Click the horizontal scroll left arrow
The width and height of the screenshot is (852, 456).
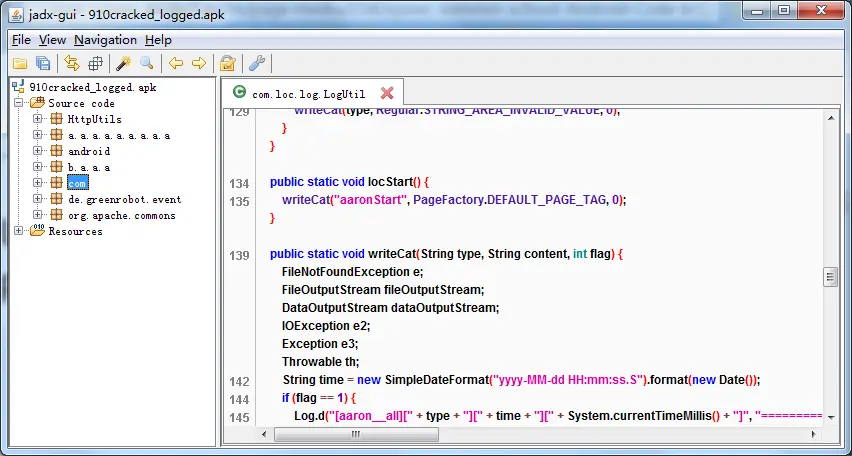[x=264, y=434]
